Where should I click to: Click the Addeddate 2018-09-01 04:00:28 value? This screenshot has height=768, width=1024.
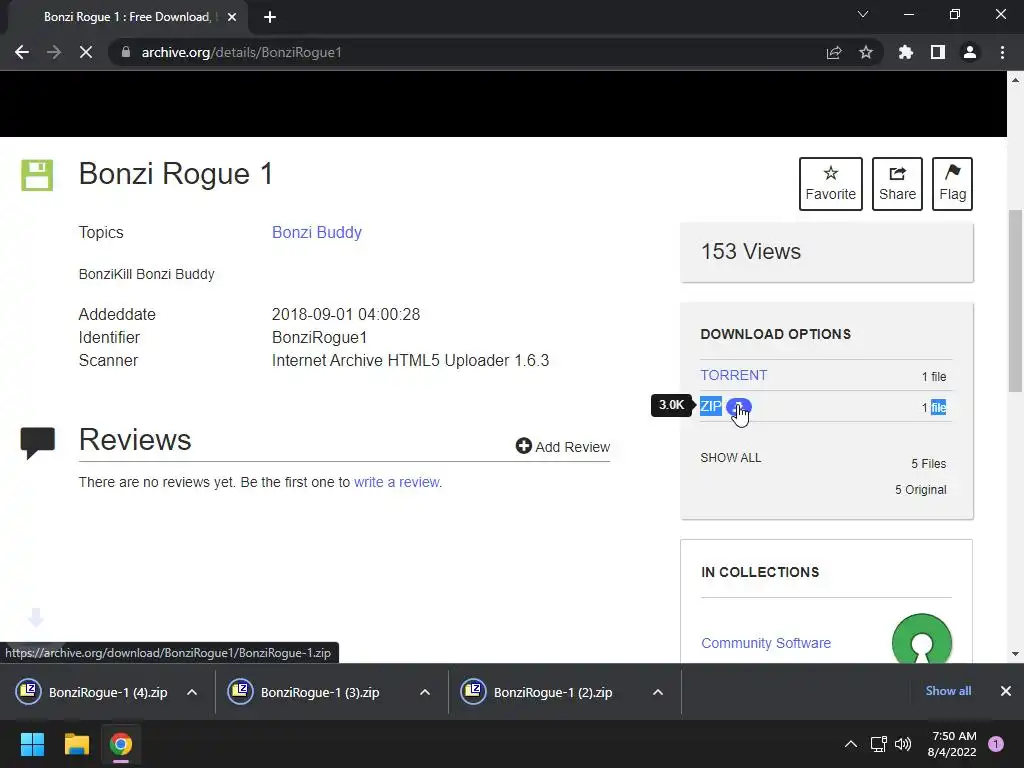[345, 314]
